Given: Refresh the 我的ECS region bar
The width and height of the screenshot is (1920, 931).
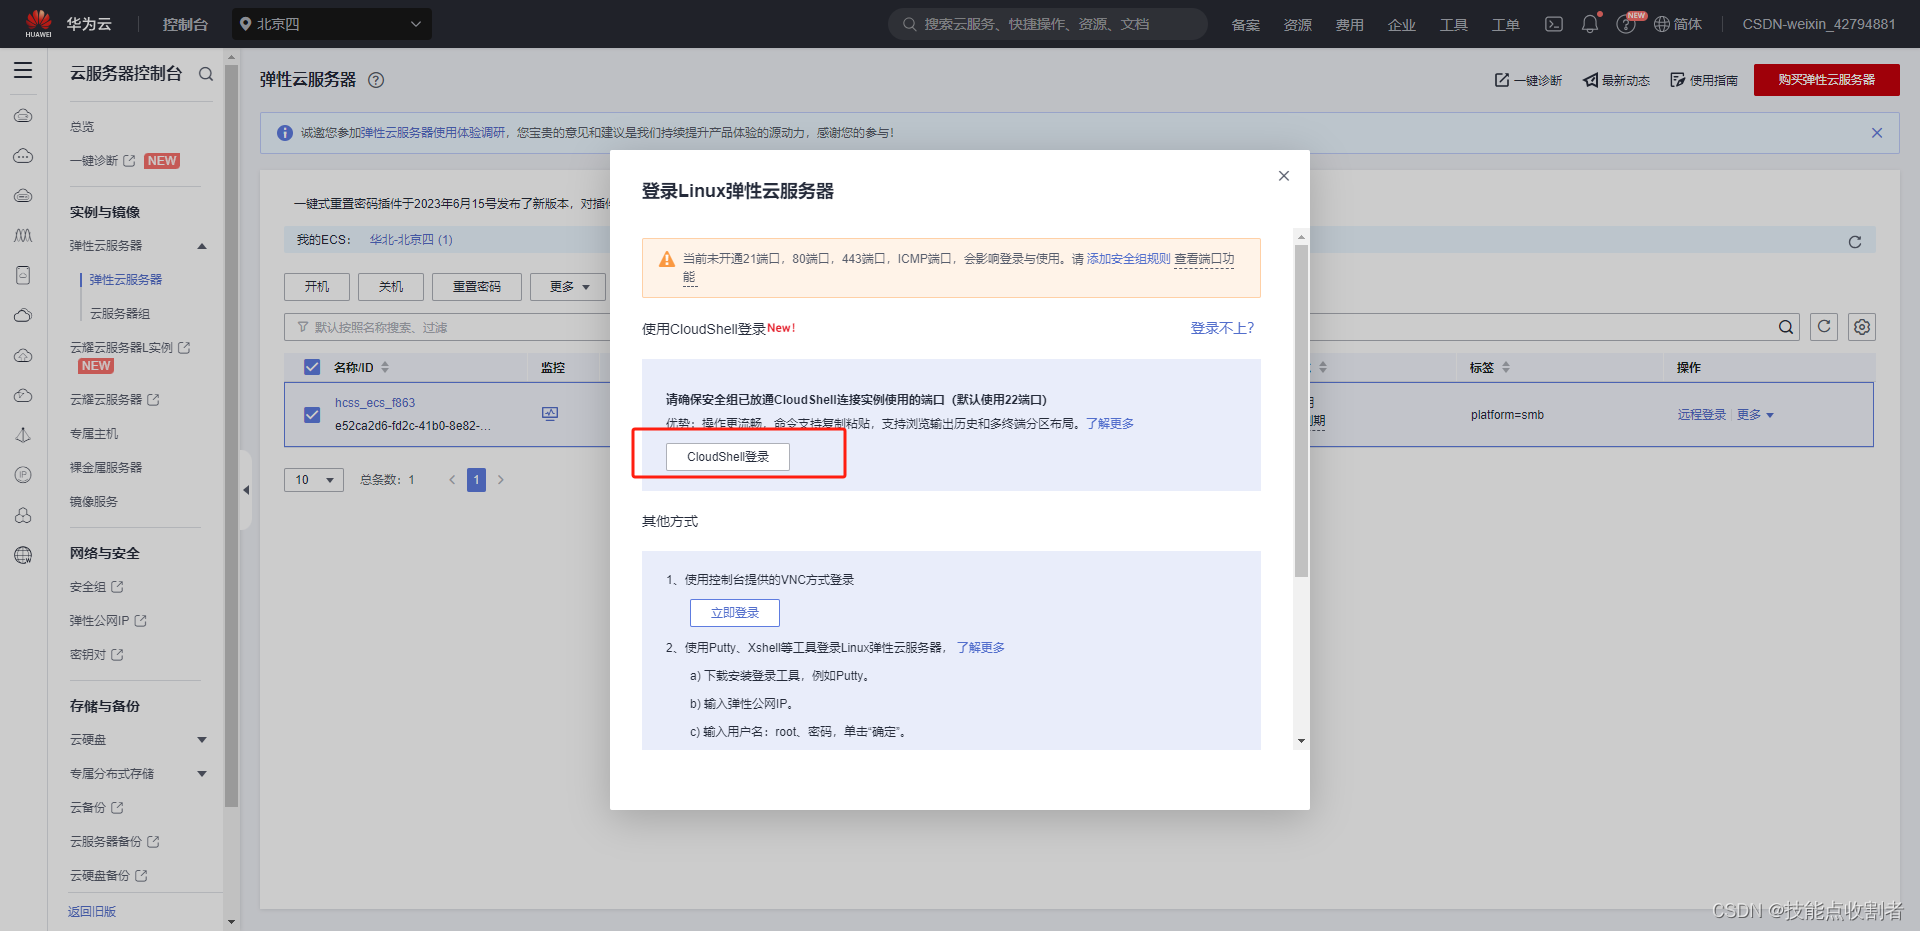Looking at the screenshot, I should pos(1855,241).
